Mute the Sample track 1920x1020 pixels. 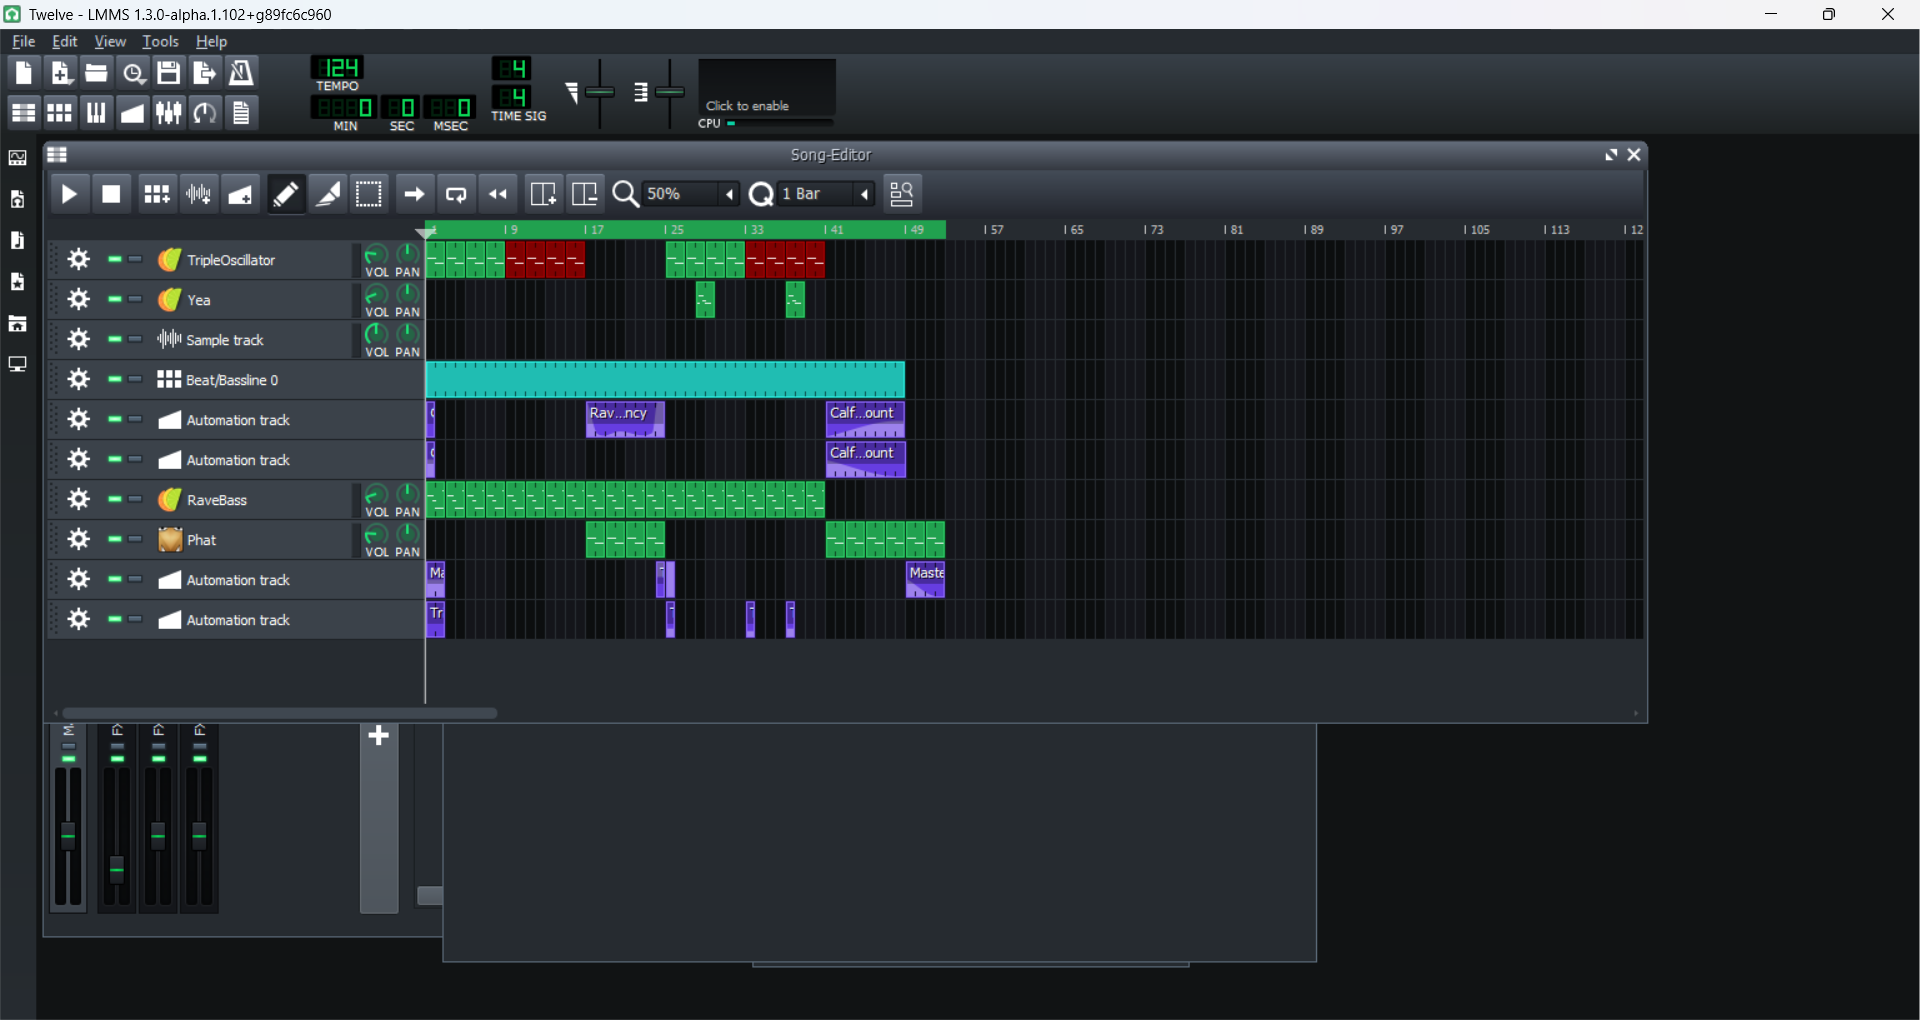coord(115,340)
